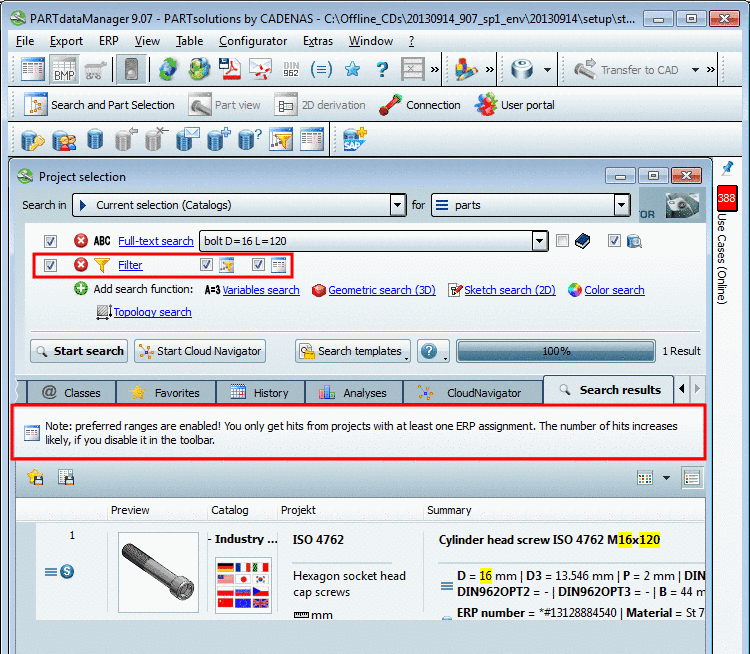Viewport: 750px width, 654px height.
Task: Click the Connection toolbar button
Action: click(419, 105)
